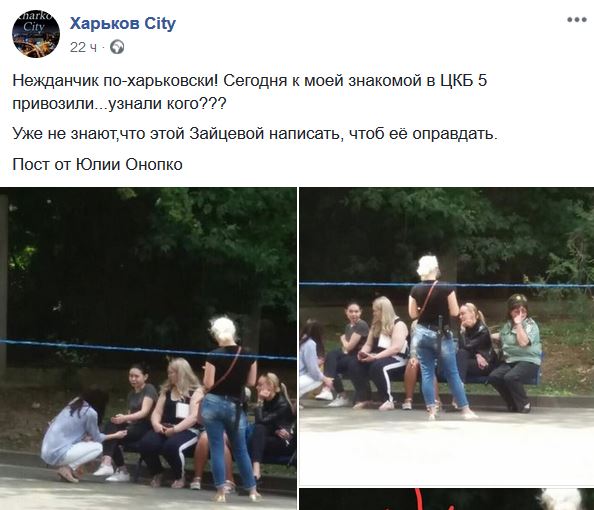
Task: Click the crouching woman in white, left photo
Action: [x=74, y=436]
